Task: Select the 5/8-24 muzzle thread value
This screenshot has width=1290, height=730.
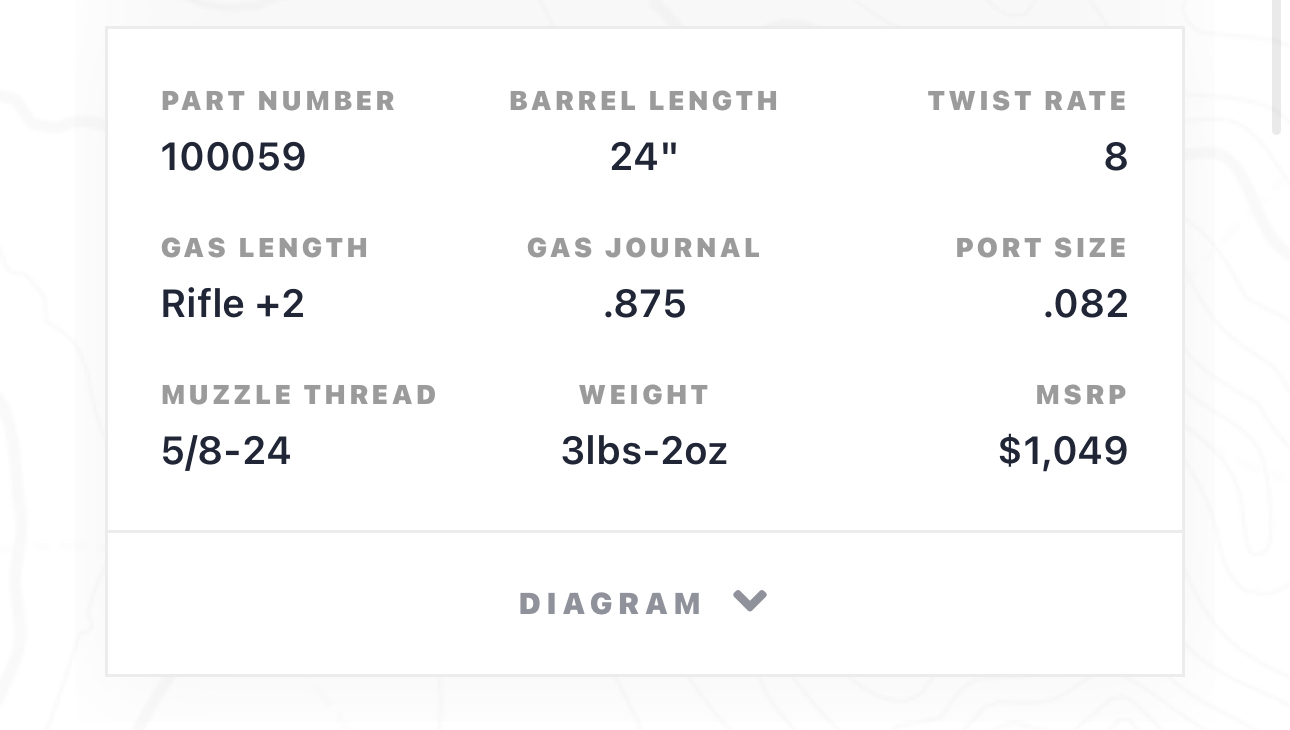Action: (226, 451)
